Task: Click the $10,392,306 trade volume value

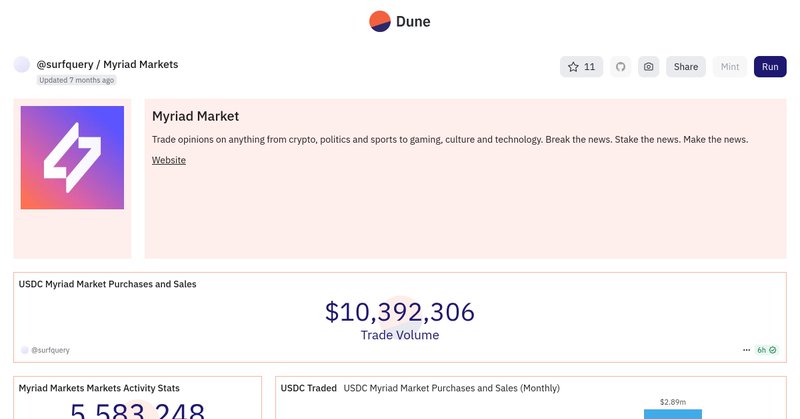Action: pyautogui.click(x=399, y=312)
